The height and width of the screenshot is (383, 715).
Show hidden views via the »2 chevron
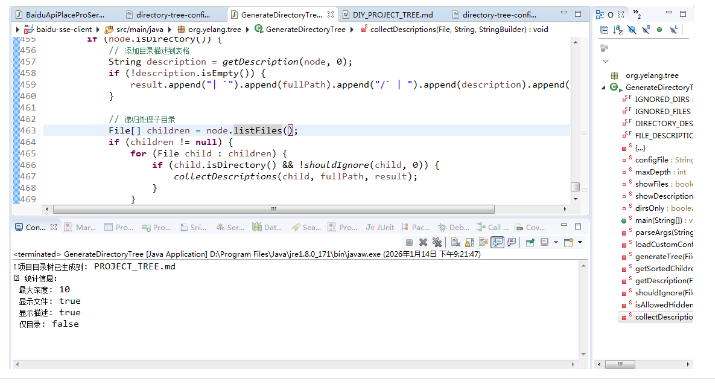(x=637, y=15)
